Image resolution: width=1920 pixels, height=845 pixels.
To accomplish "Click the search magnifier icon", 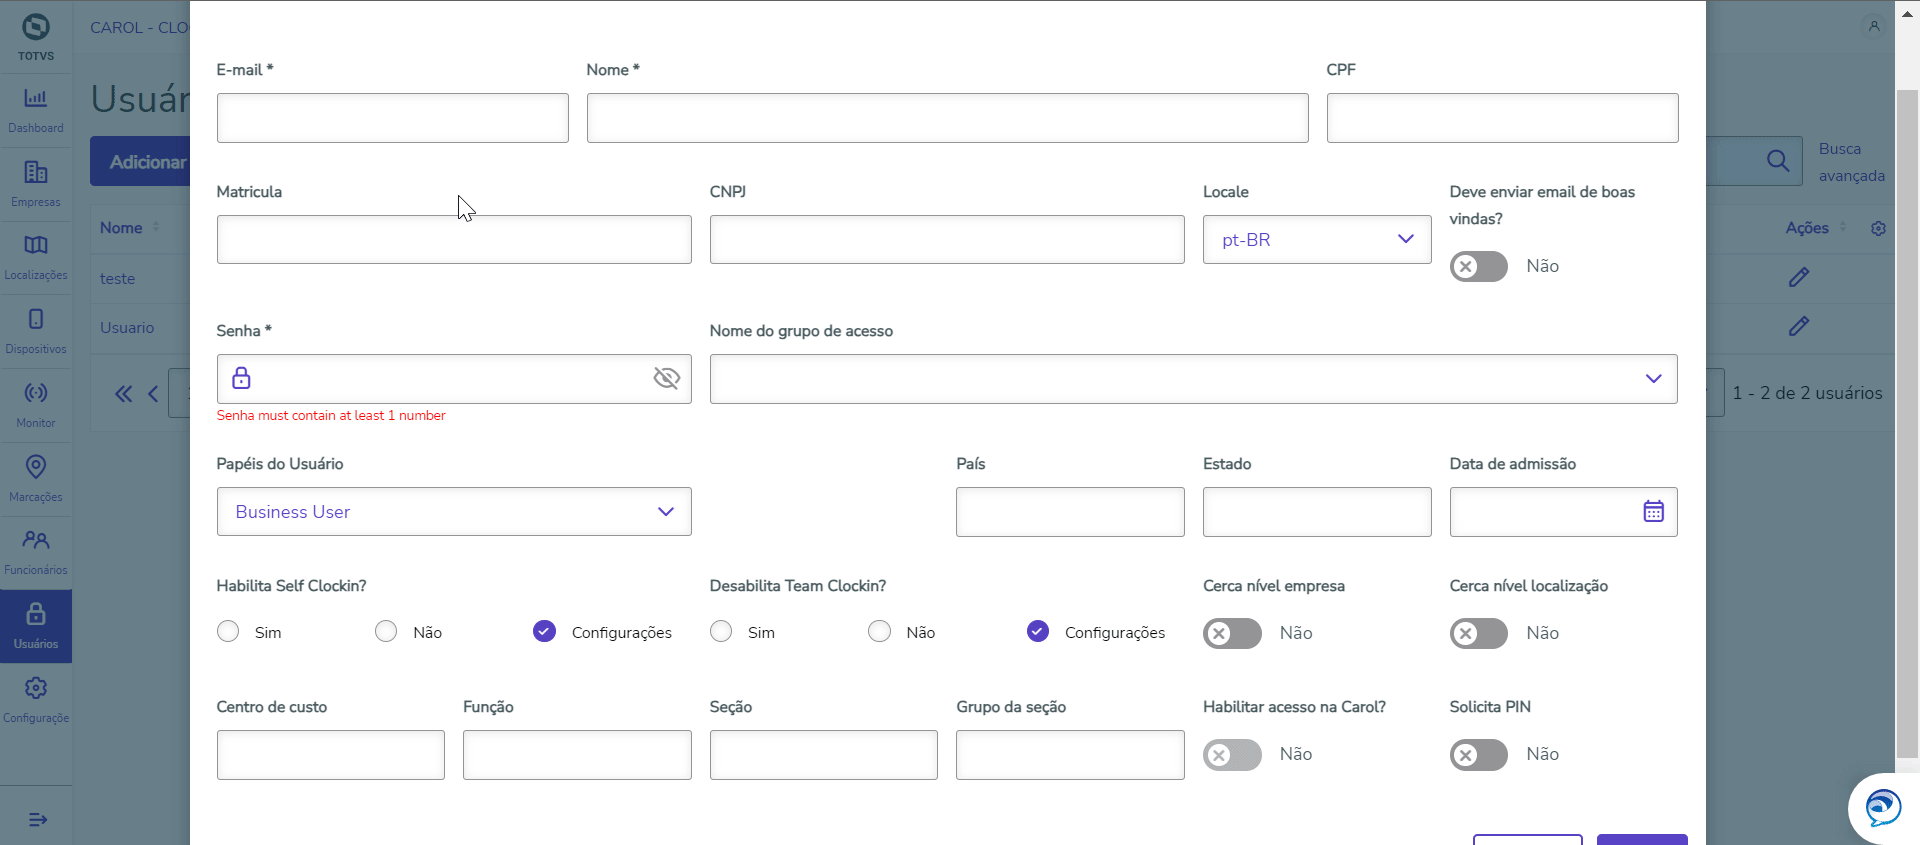I will (x=1777, y=161).
